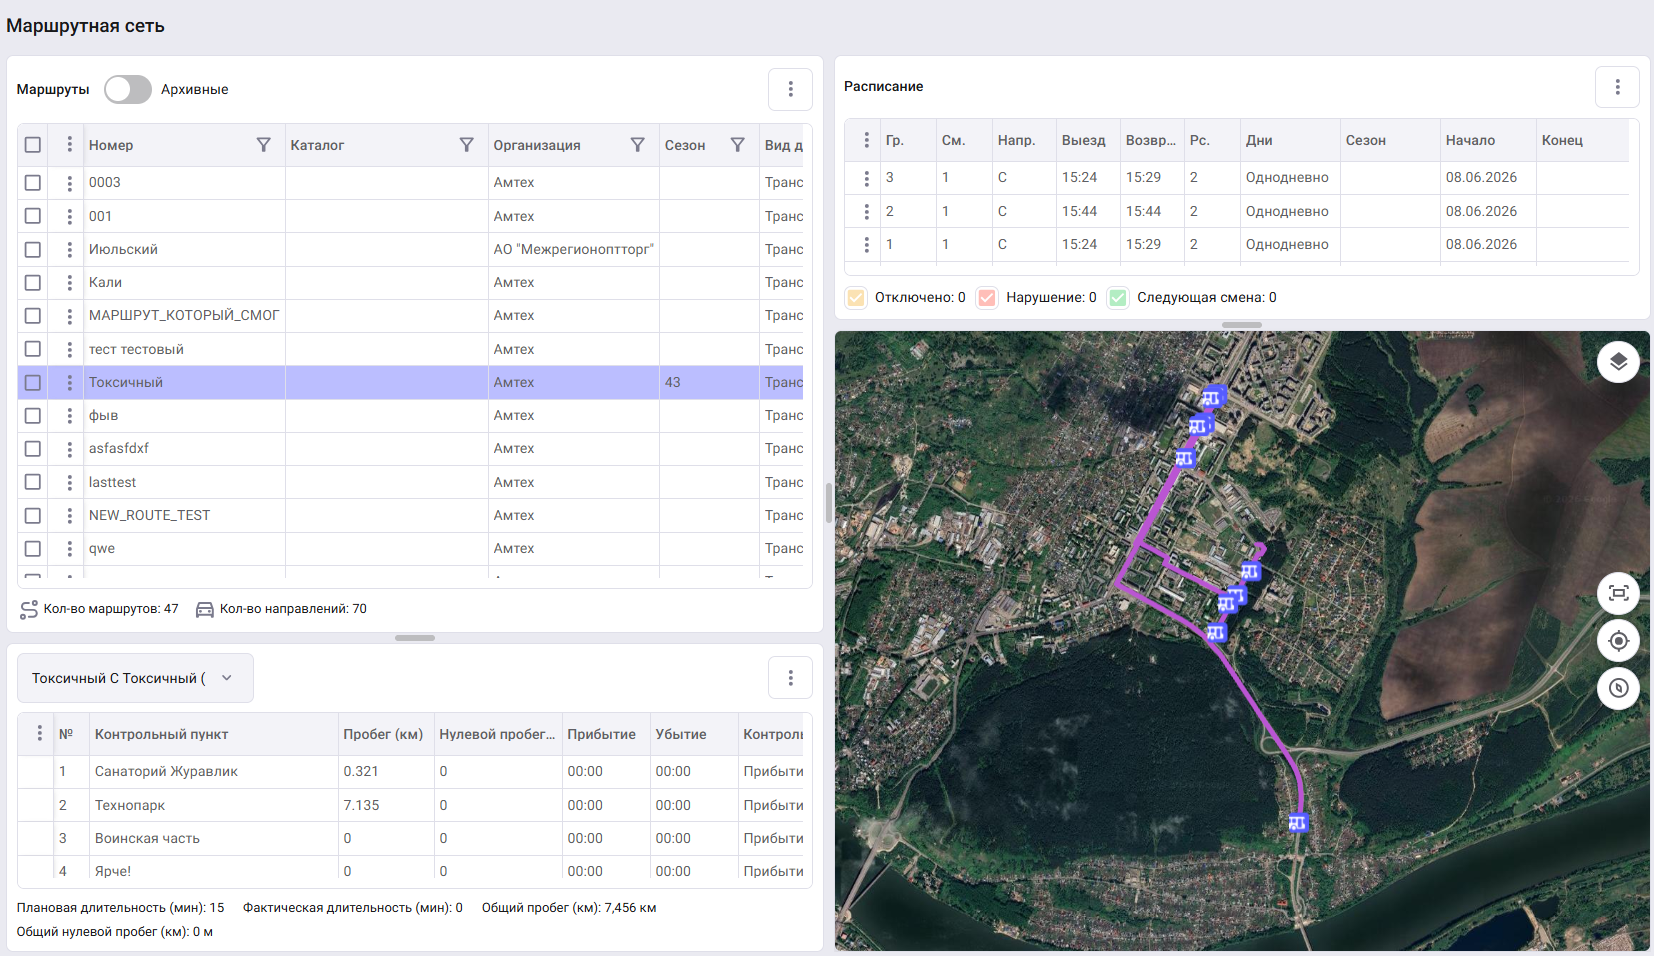The height and width of the screenshot is (956, 1654).
Task: Open control points panel three-dot menu
Action: [x=790, y=678]
